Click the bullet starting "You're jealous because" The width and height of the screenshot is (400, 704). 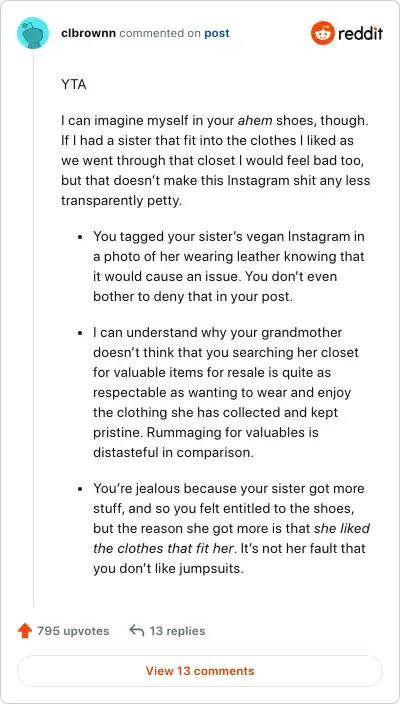click(231, 528)
